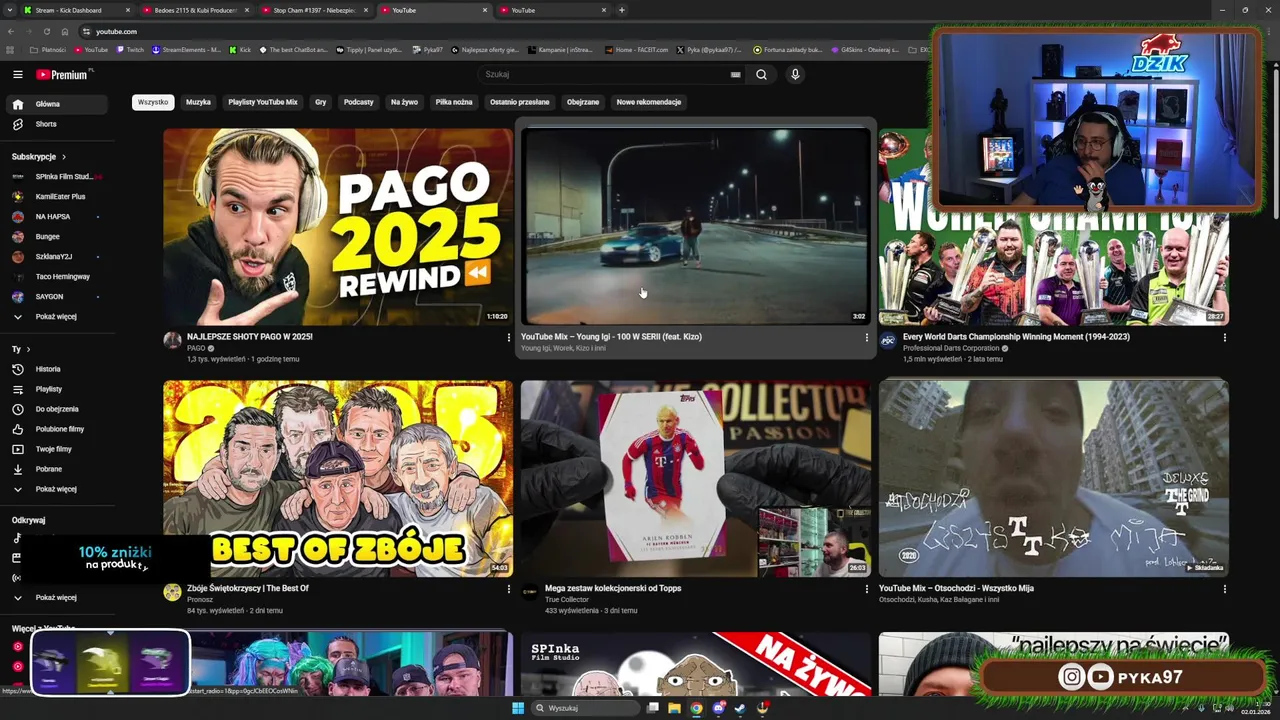Click the Zbóje Świętokrzyscy channel avatar
Viewport: 1280px width, 720px height.
(172, 592)
